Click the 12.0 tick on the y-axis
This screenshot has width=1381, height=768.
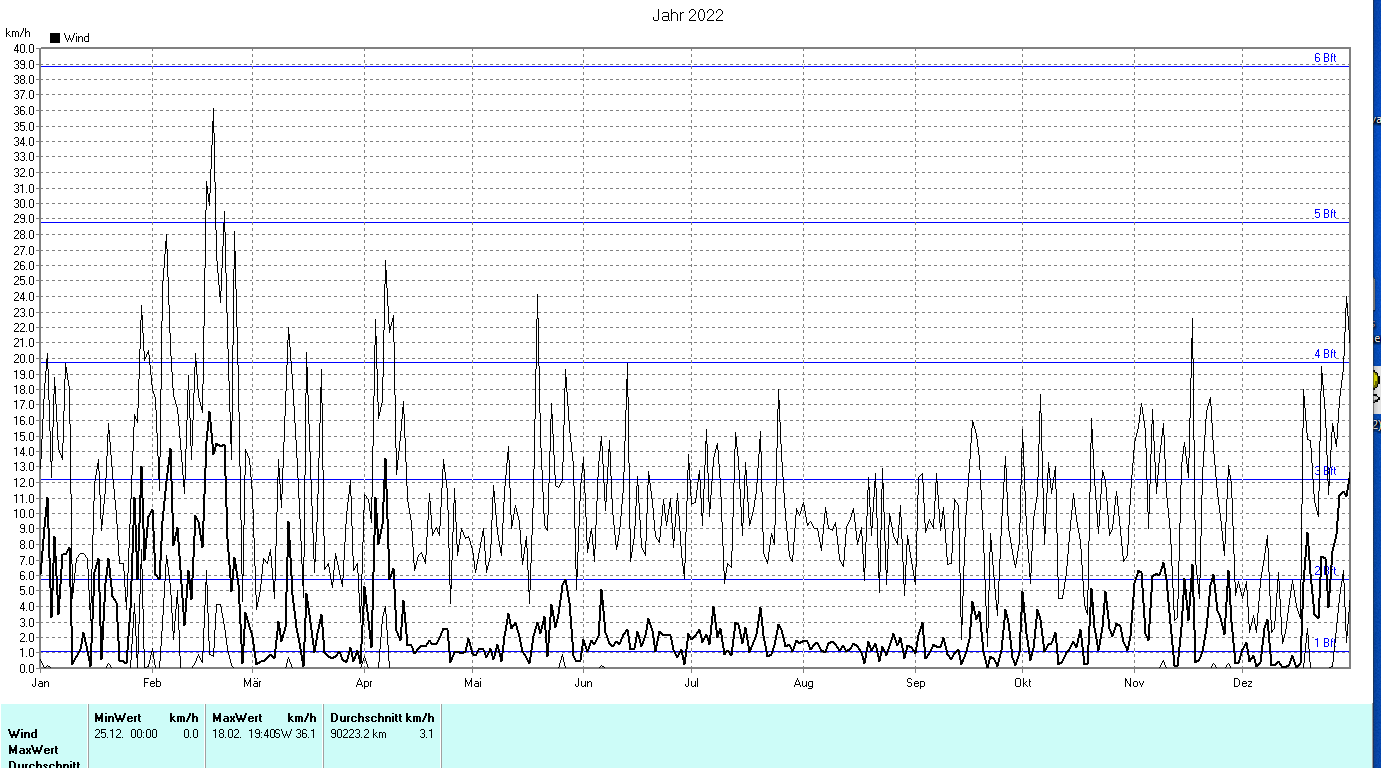[x=24, y=483]
